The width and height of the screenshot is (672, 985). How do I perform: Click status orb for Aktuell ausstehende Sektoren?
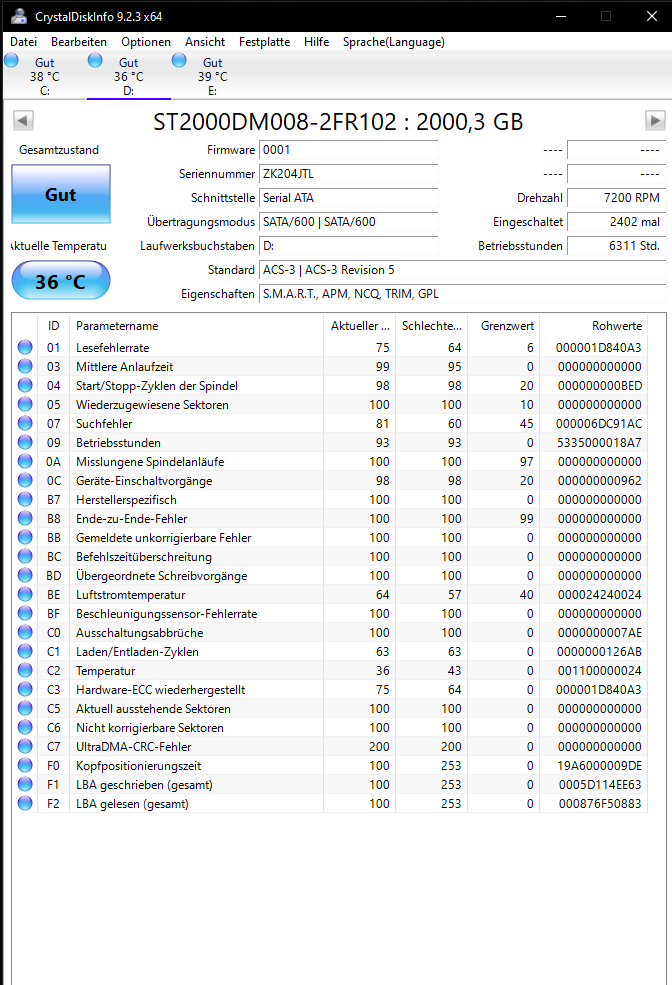click(25, 709)
